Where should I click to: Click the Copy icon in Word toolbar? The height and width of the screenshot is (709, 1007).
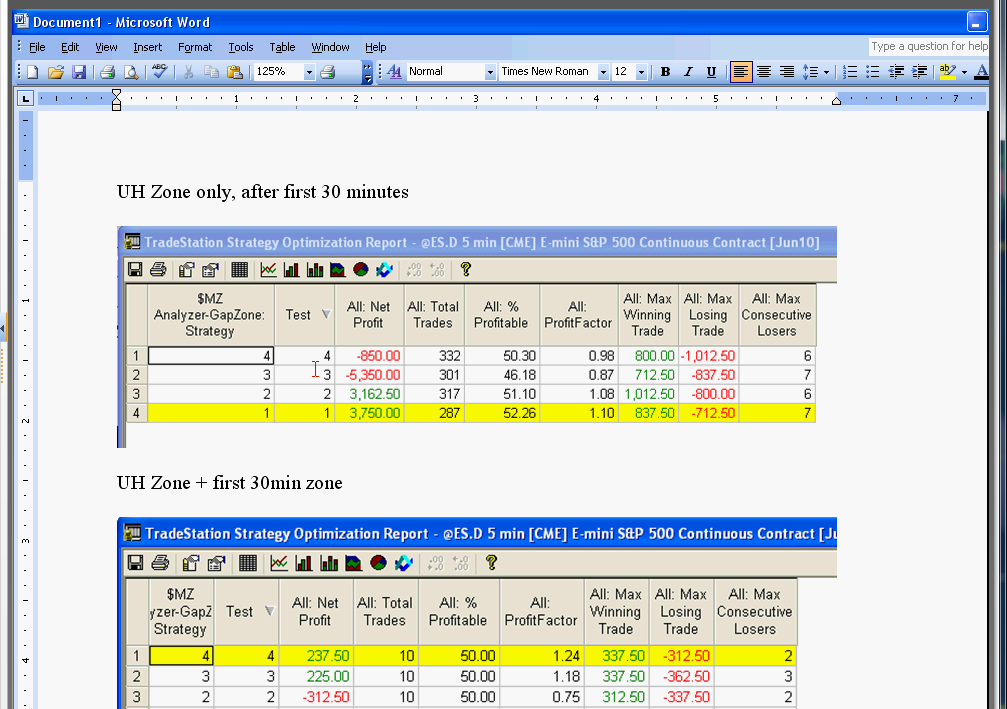211,72
